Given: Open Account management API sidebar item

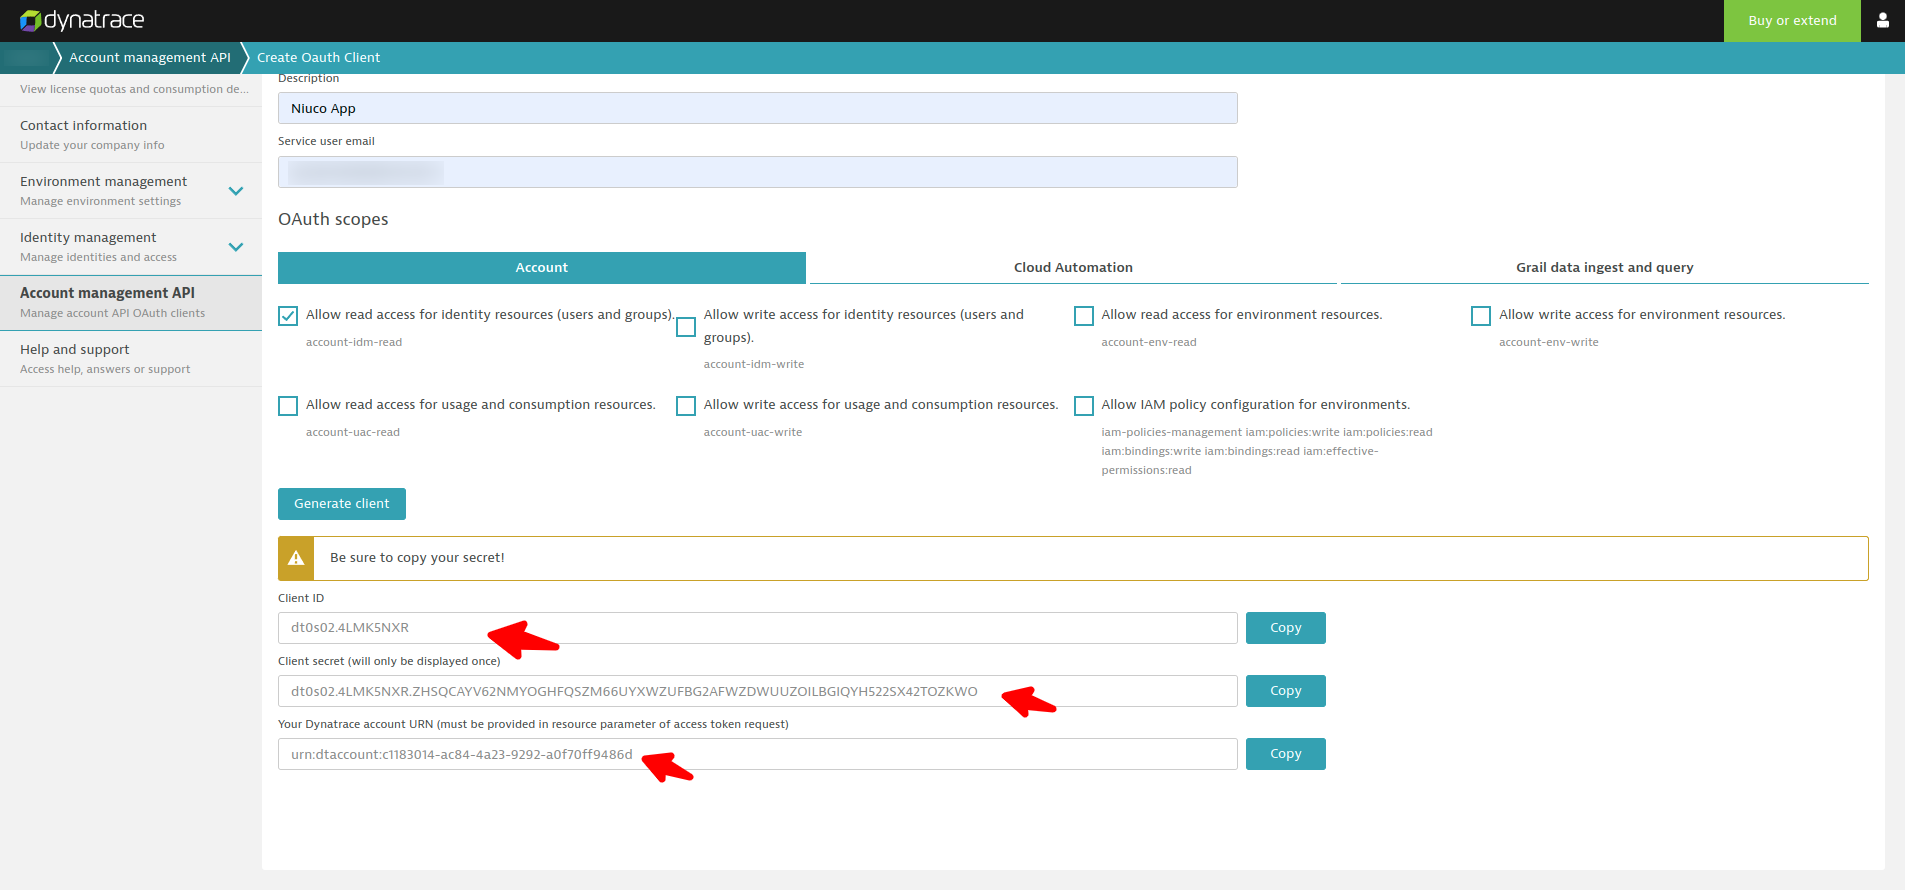Looking at the screenshot, I should (x=131, y=303).
